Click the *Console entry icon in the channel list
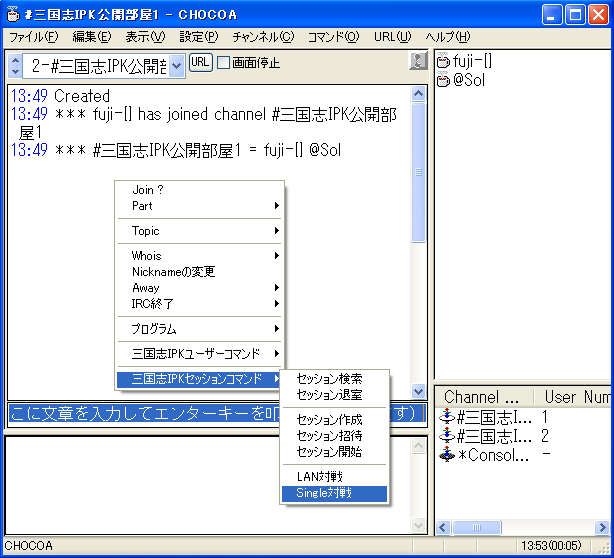The height and width of the screenshot is (558, 614). pos(446,455)
